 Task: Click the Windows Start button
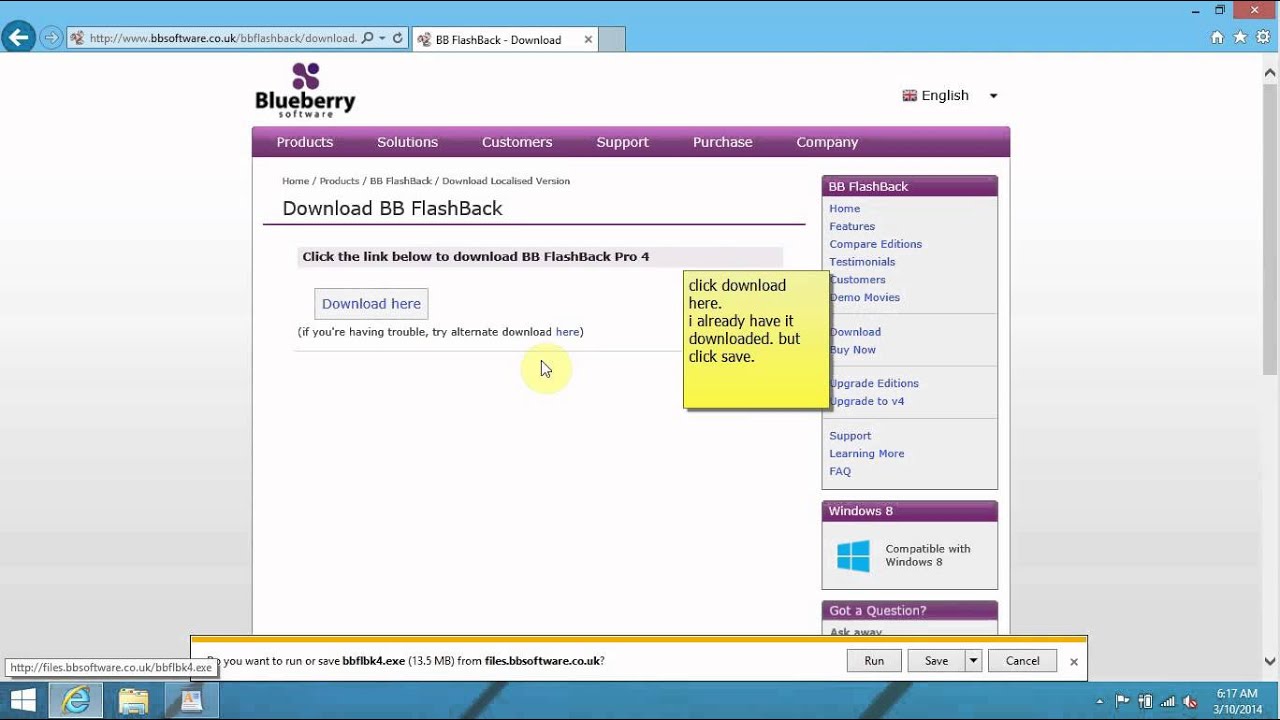pyautogui.click(x=23, y=700)
